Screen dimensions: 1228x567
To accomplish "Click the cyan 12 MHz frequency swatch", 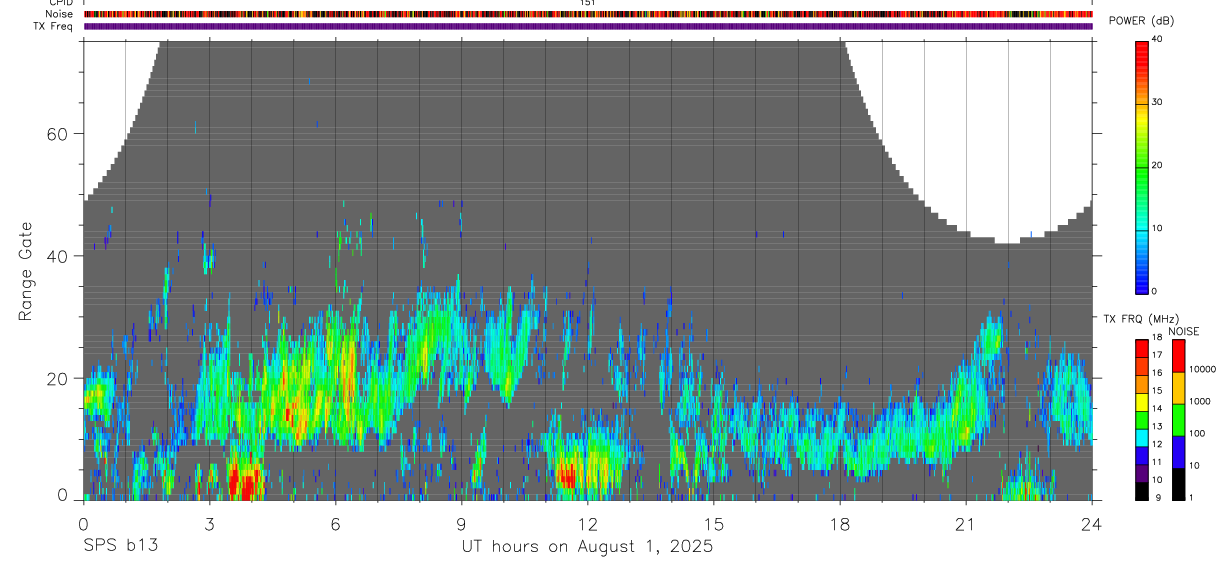I will pos(1142,437).
